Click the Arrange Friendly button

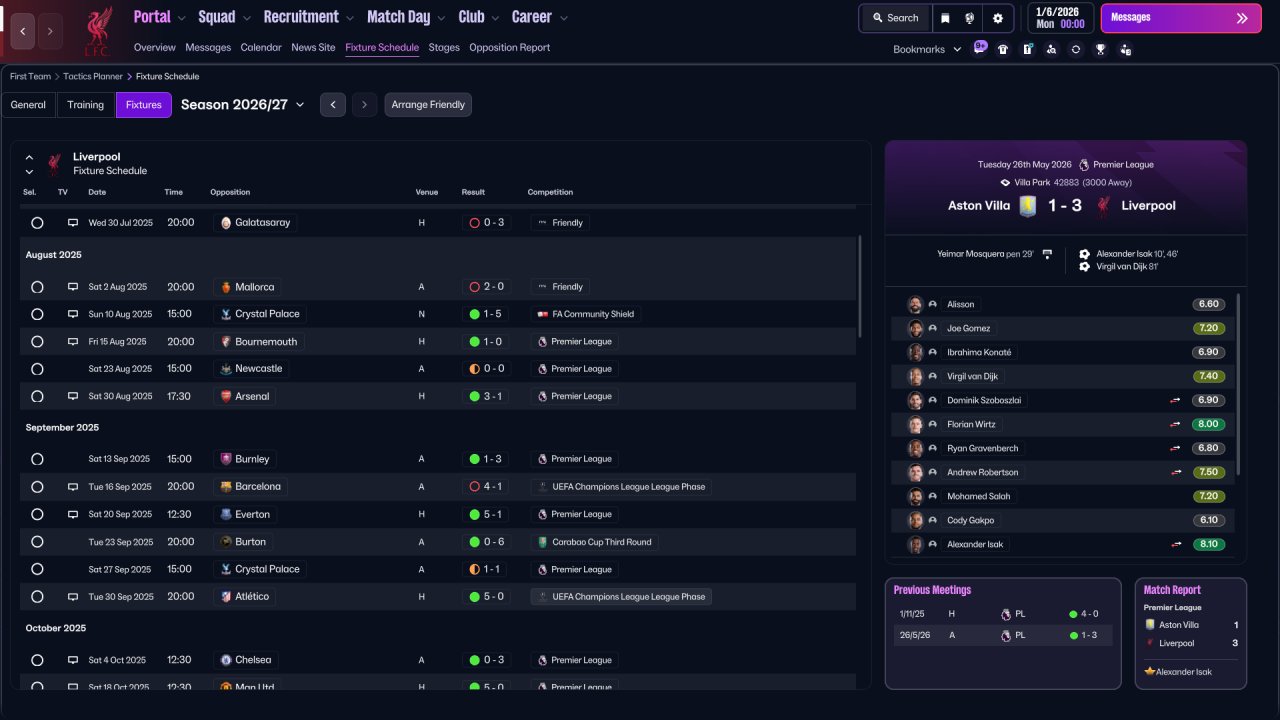pos(428,105)
